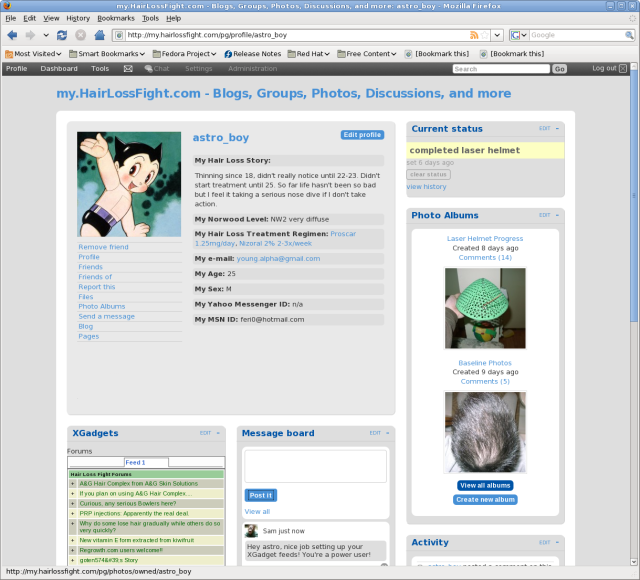Open the Baseline Photos album thumbnail

(x=485, y=432)
